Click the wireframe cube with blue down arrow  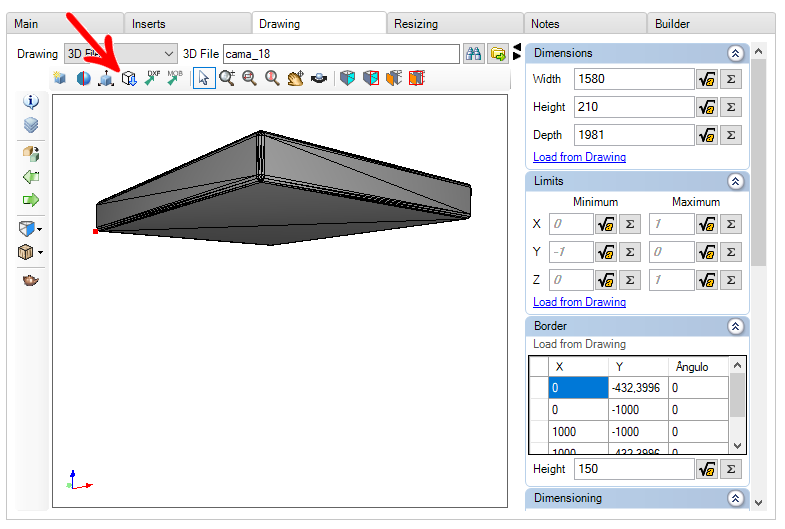coord(129,78)
